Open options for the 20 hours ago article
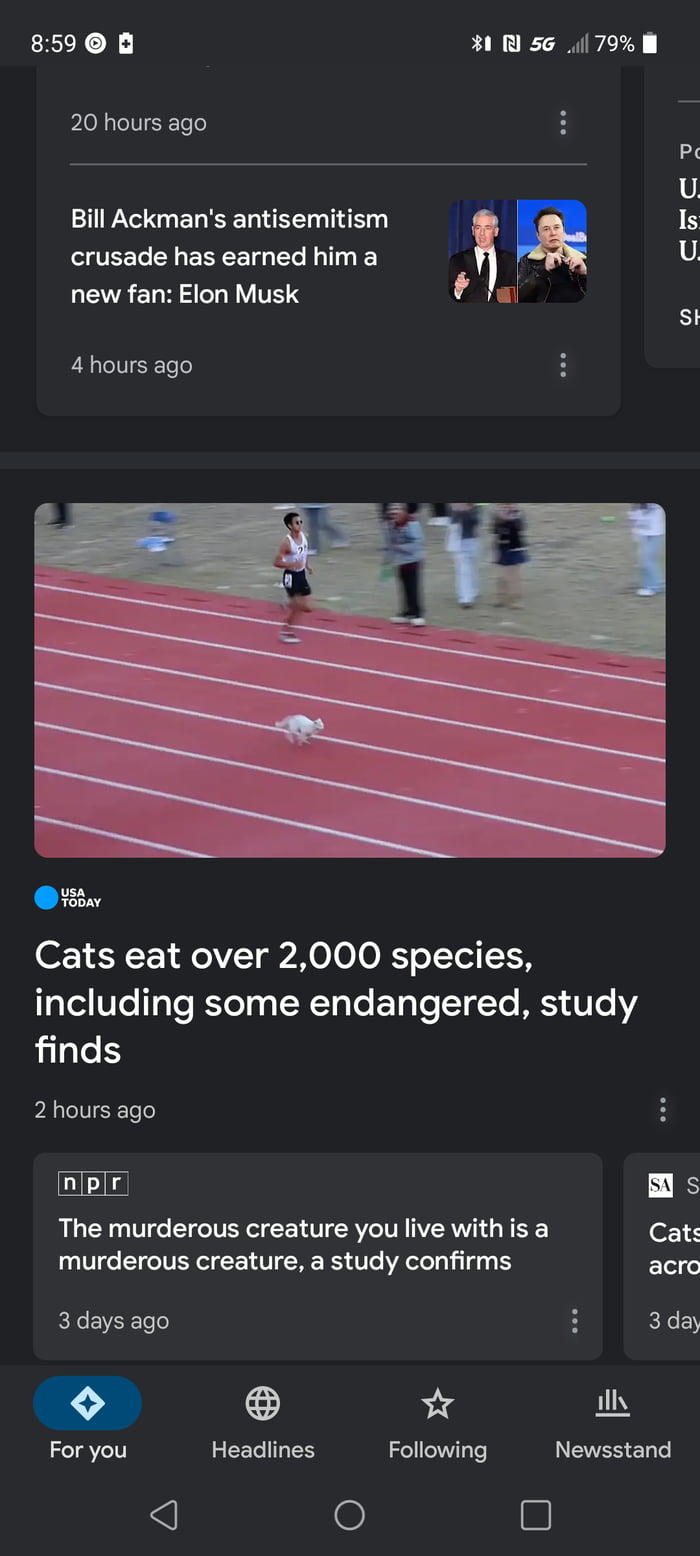 point(563,123)
